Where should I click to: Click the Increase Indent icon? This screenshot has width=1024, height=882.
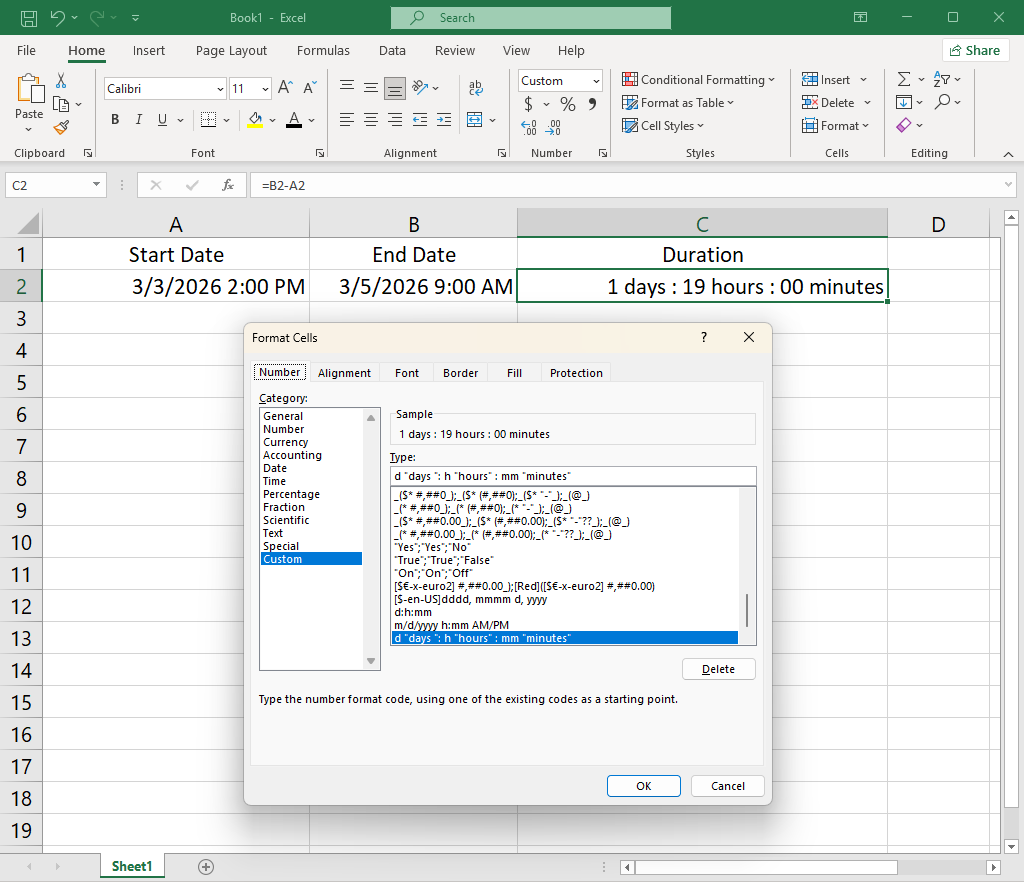(444, 119)
